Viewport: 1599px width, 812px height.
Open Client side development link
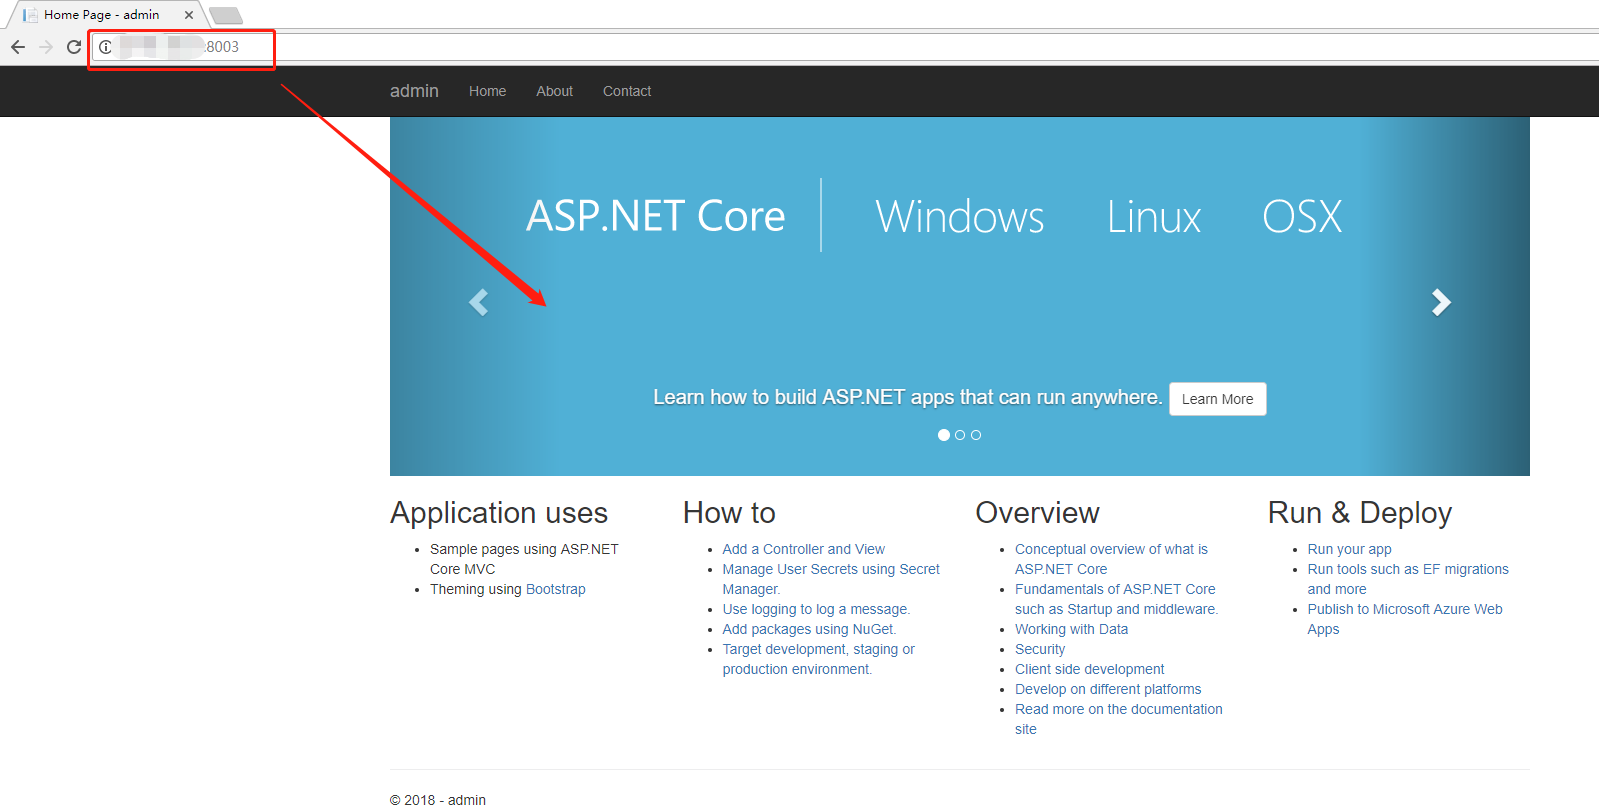pos(1089,669)
